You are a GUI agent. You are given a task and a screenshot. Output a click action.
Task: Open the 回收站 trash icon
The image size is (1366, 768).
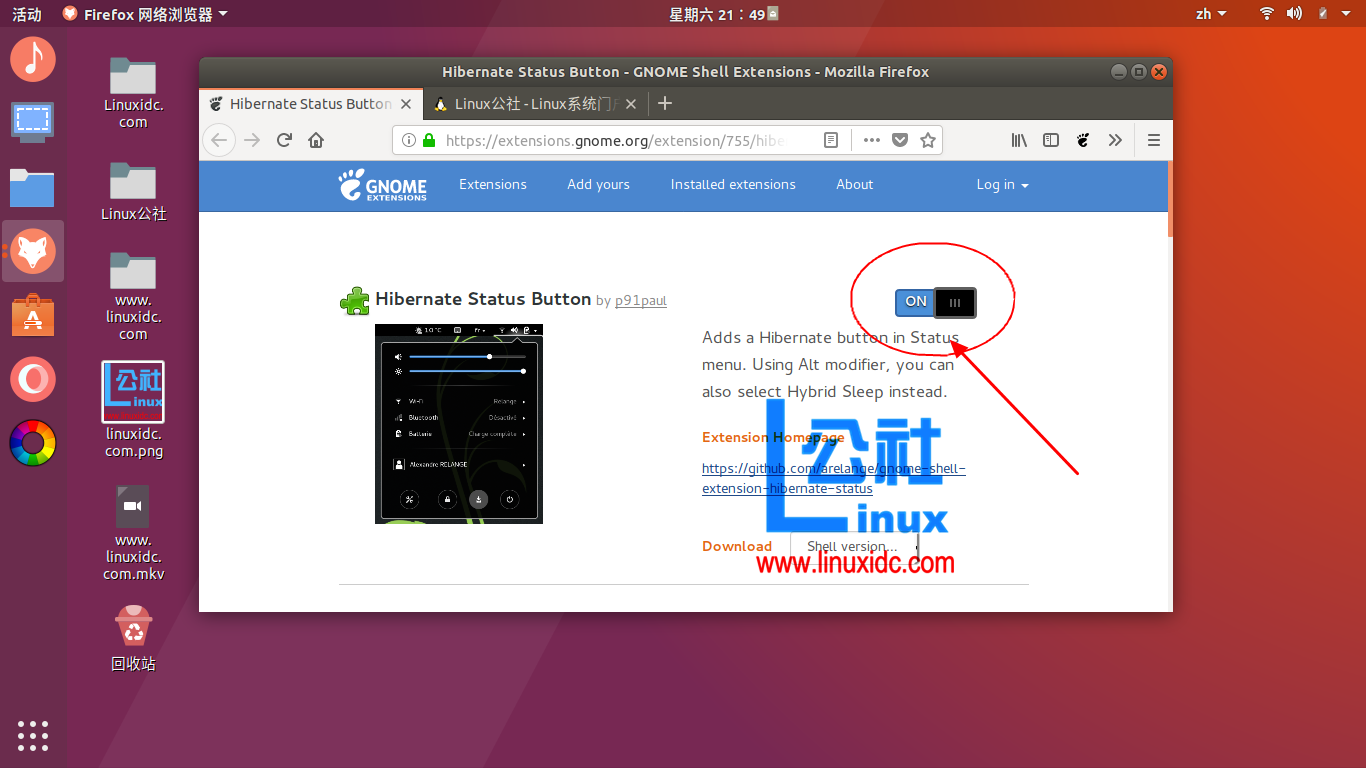133,638
